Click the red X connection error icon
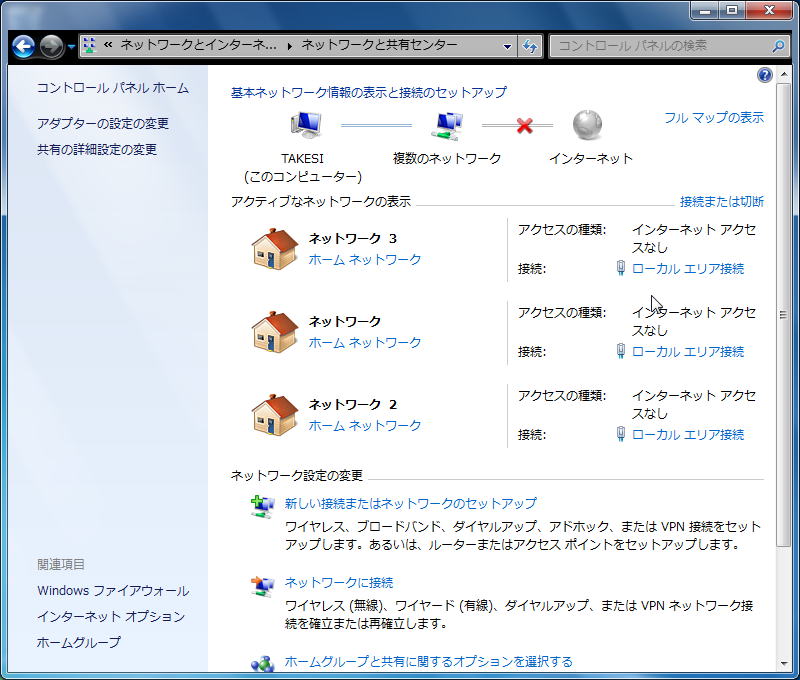The width and height of the screenshot is (800, 680). click(x=524, y=125)
